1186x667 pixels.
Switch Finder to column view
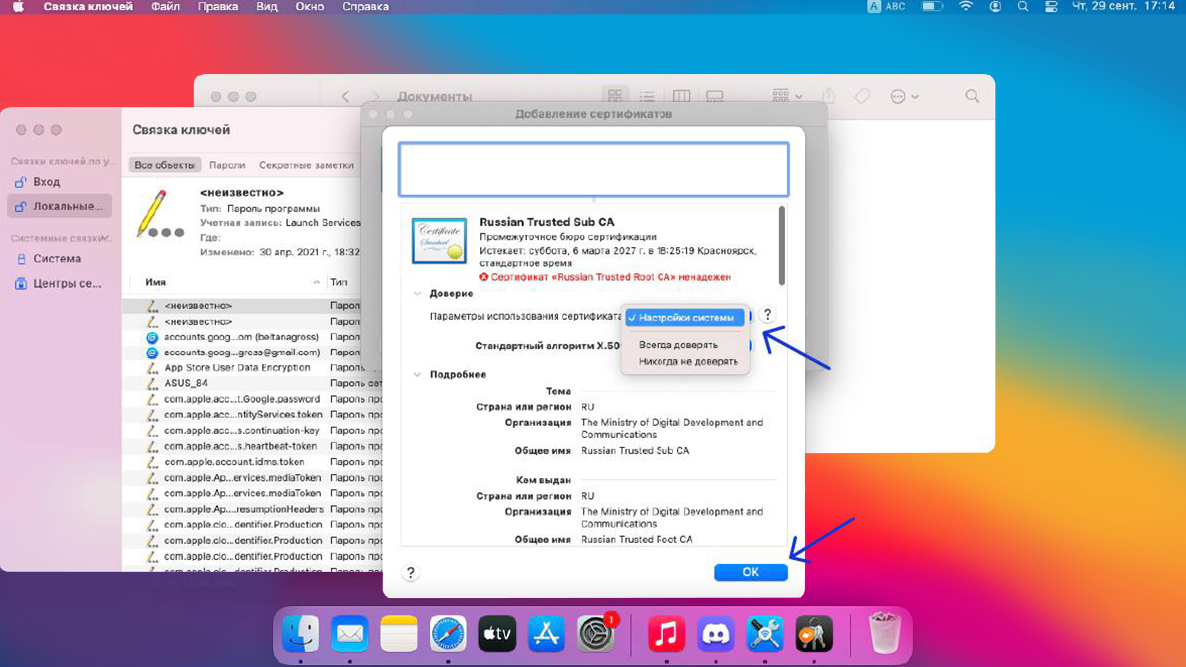point(681,96)
